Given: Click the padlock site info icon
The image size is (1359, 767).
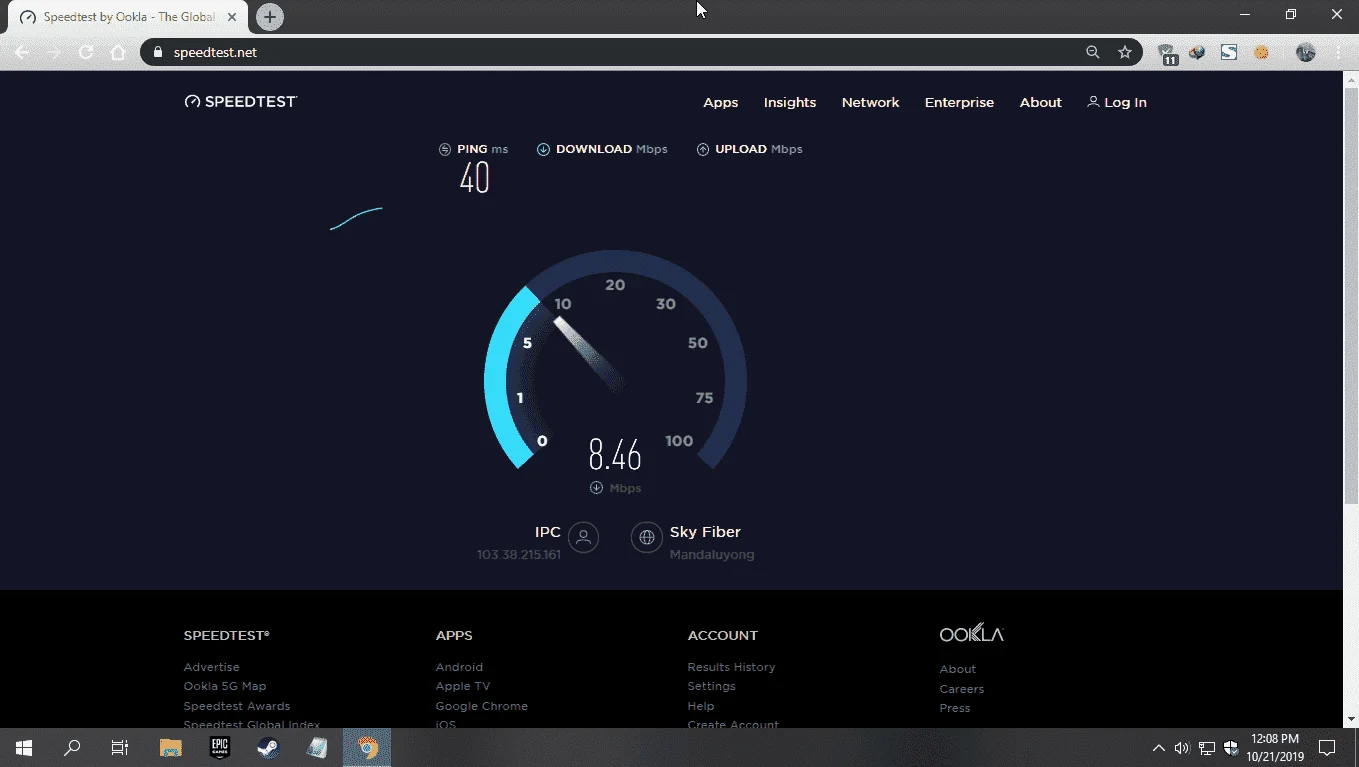Looking at the screenshot, I should coord(158,52).
